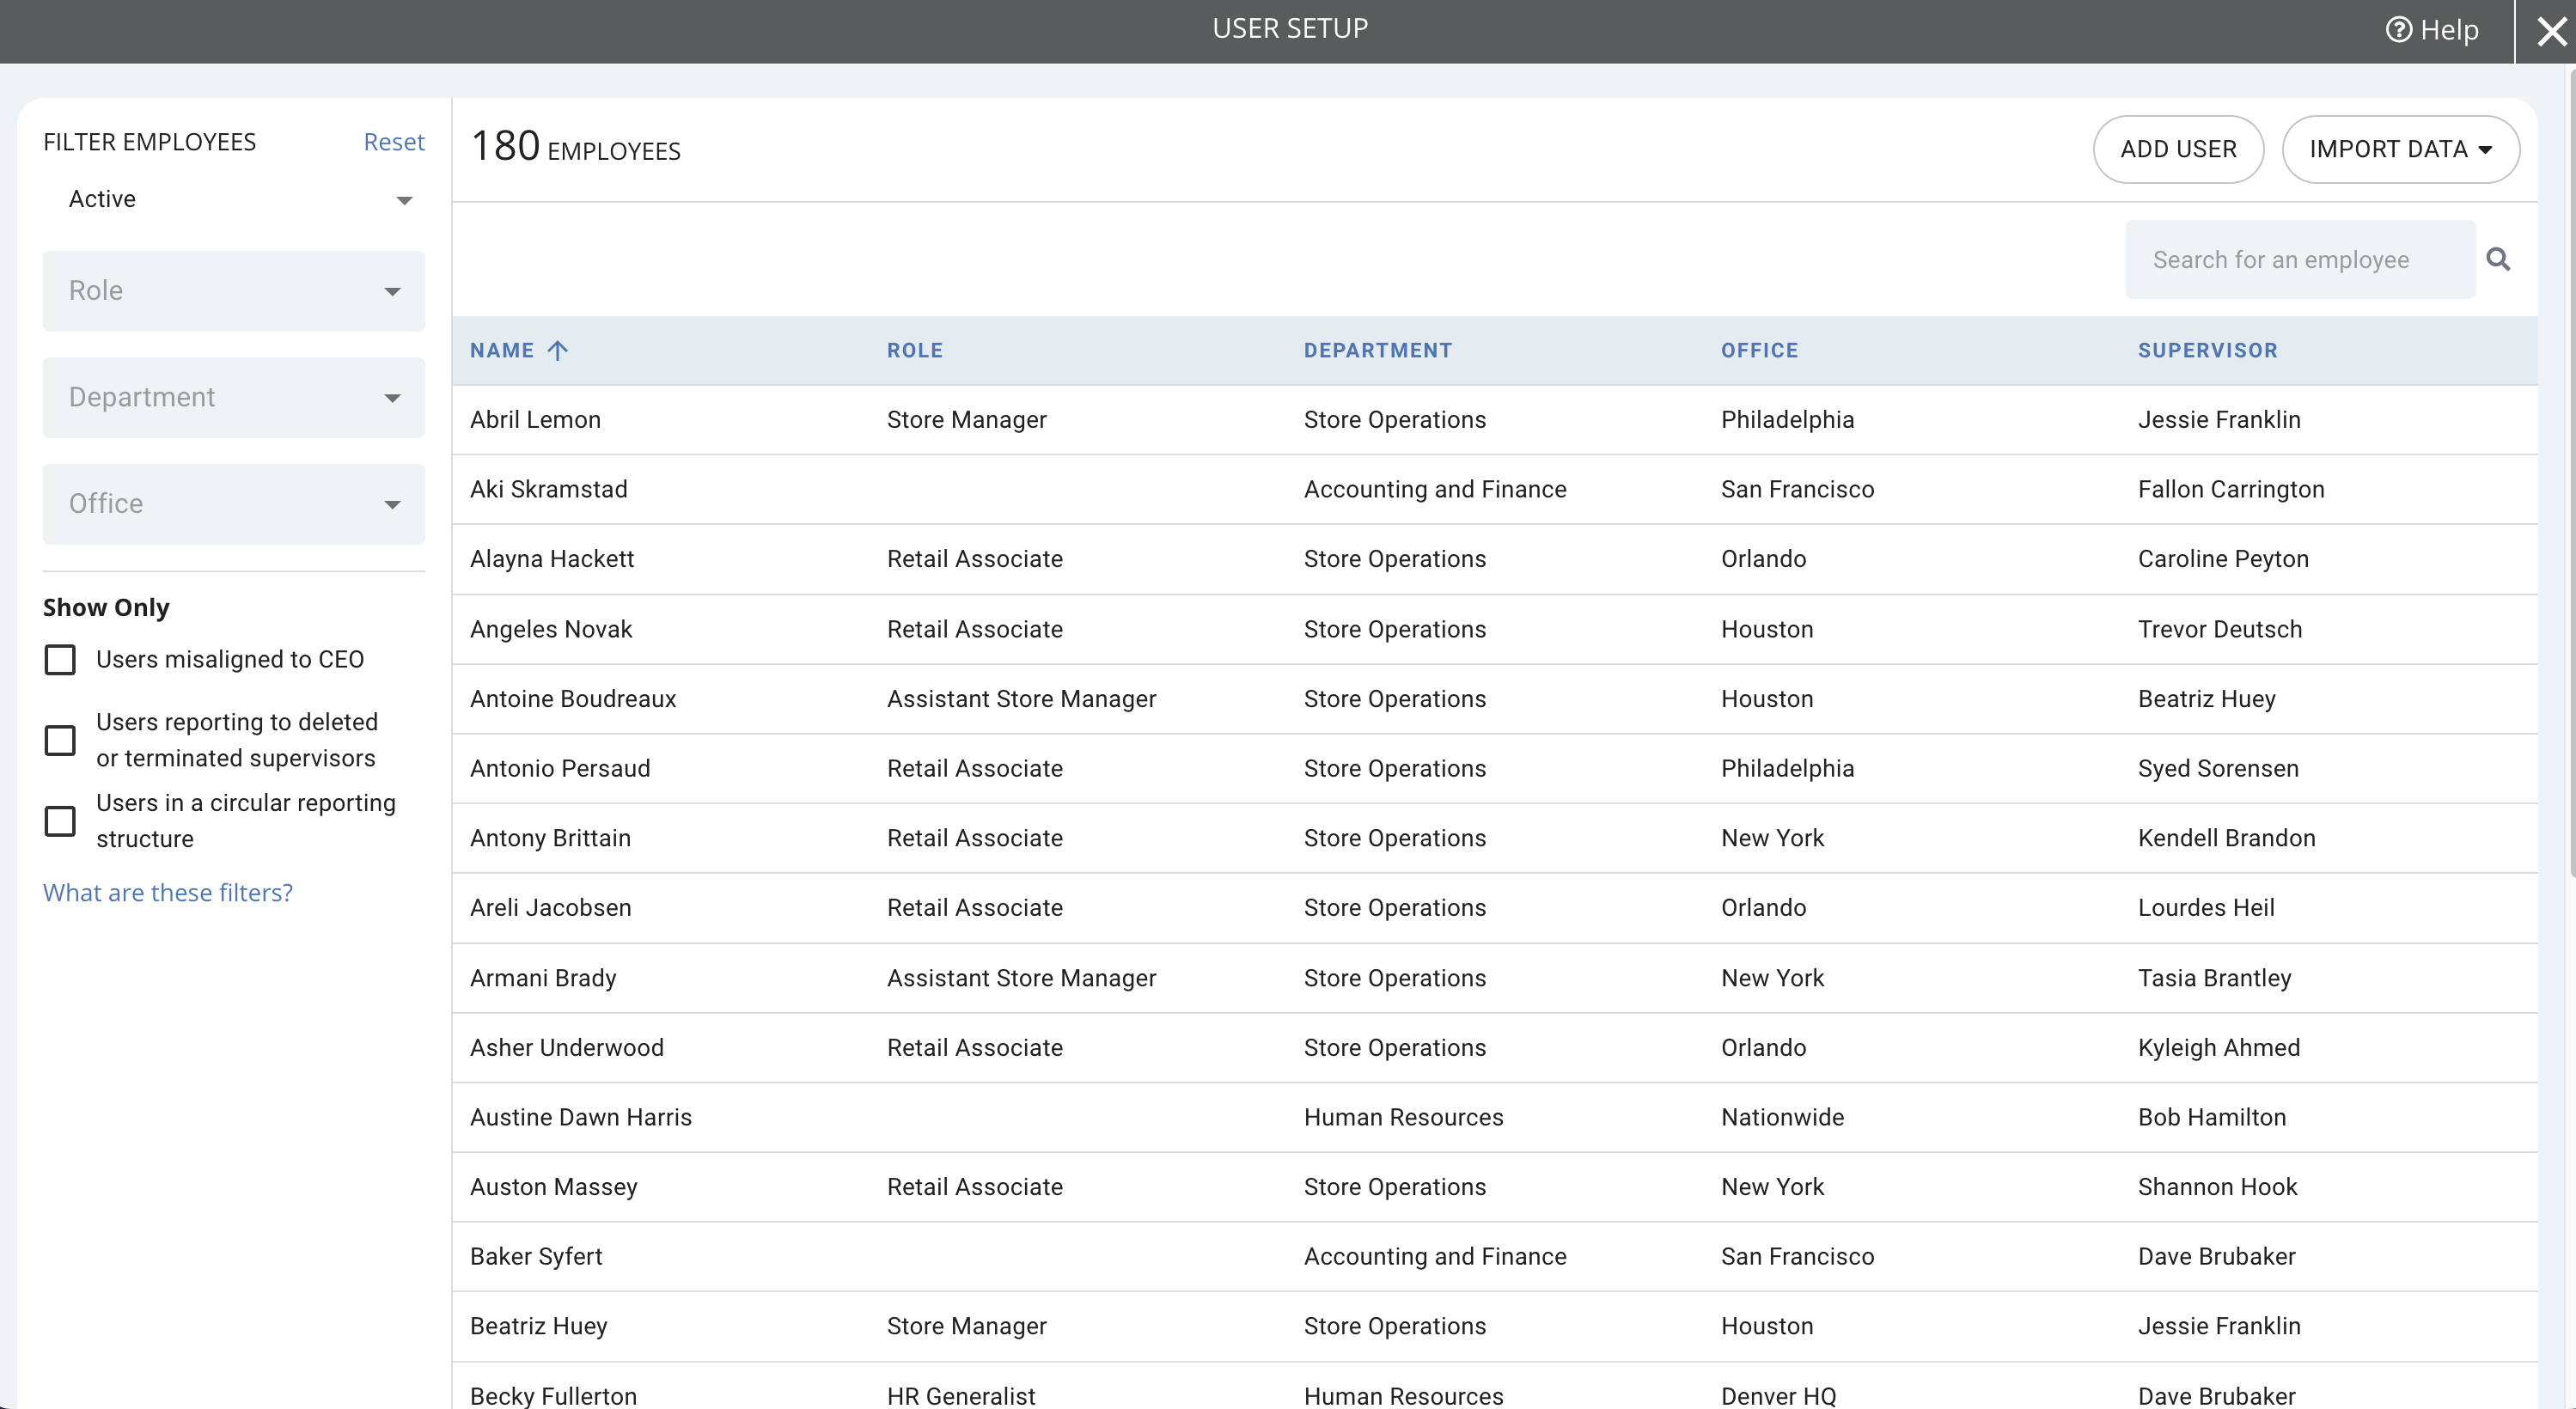2576x1409 pixels.
Task: Click Armani Brady's Assistant Store Manager role
Action: [x=1021, y=978]
